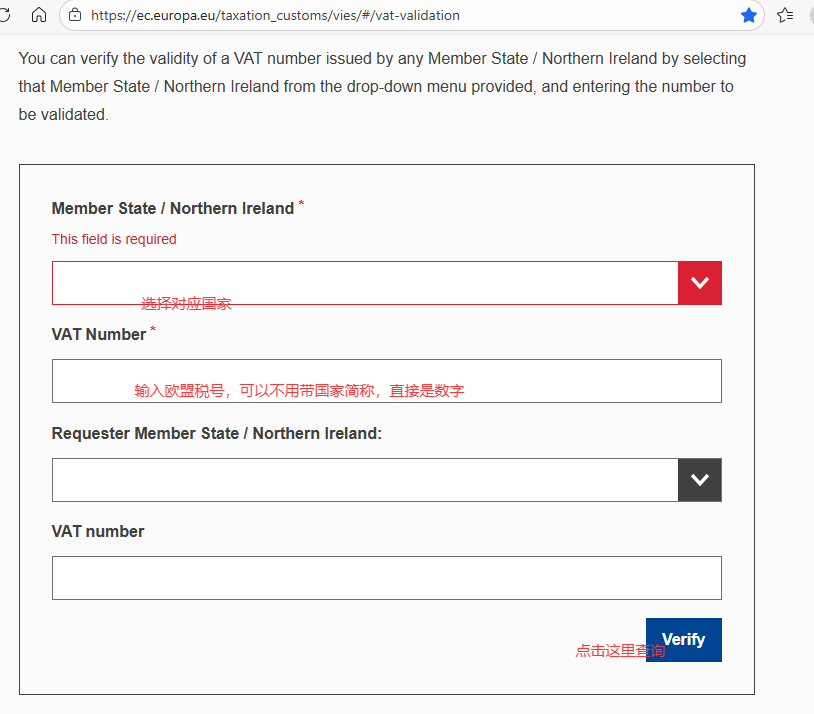The image size is (814, 714).
Task: Click the 'Member State / Northern Ireland' label
Action: click(173, 209)
